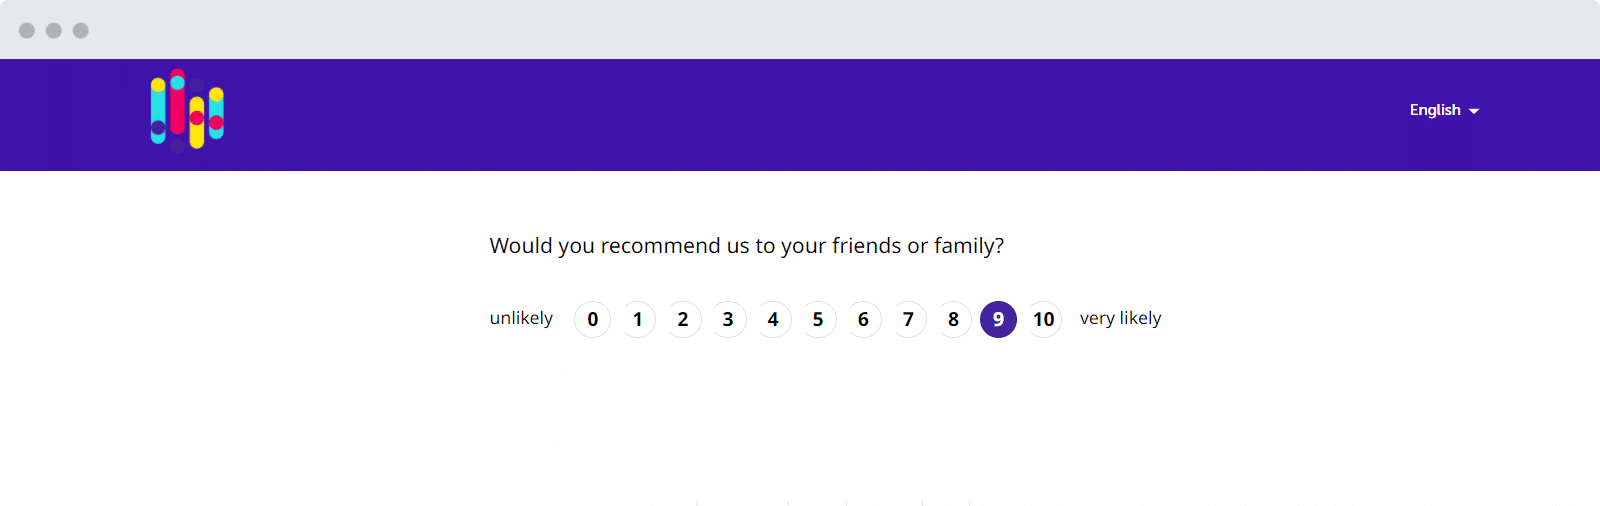Click the recommend question text

click(747, 246)
